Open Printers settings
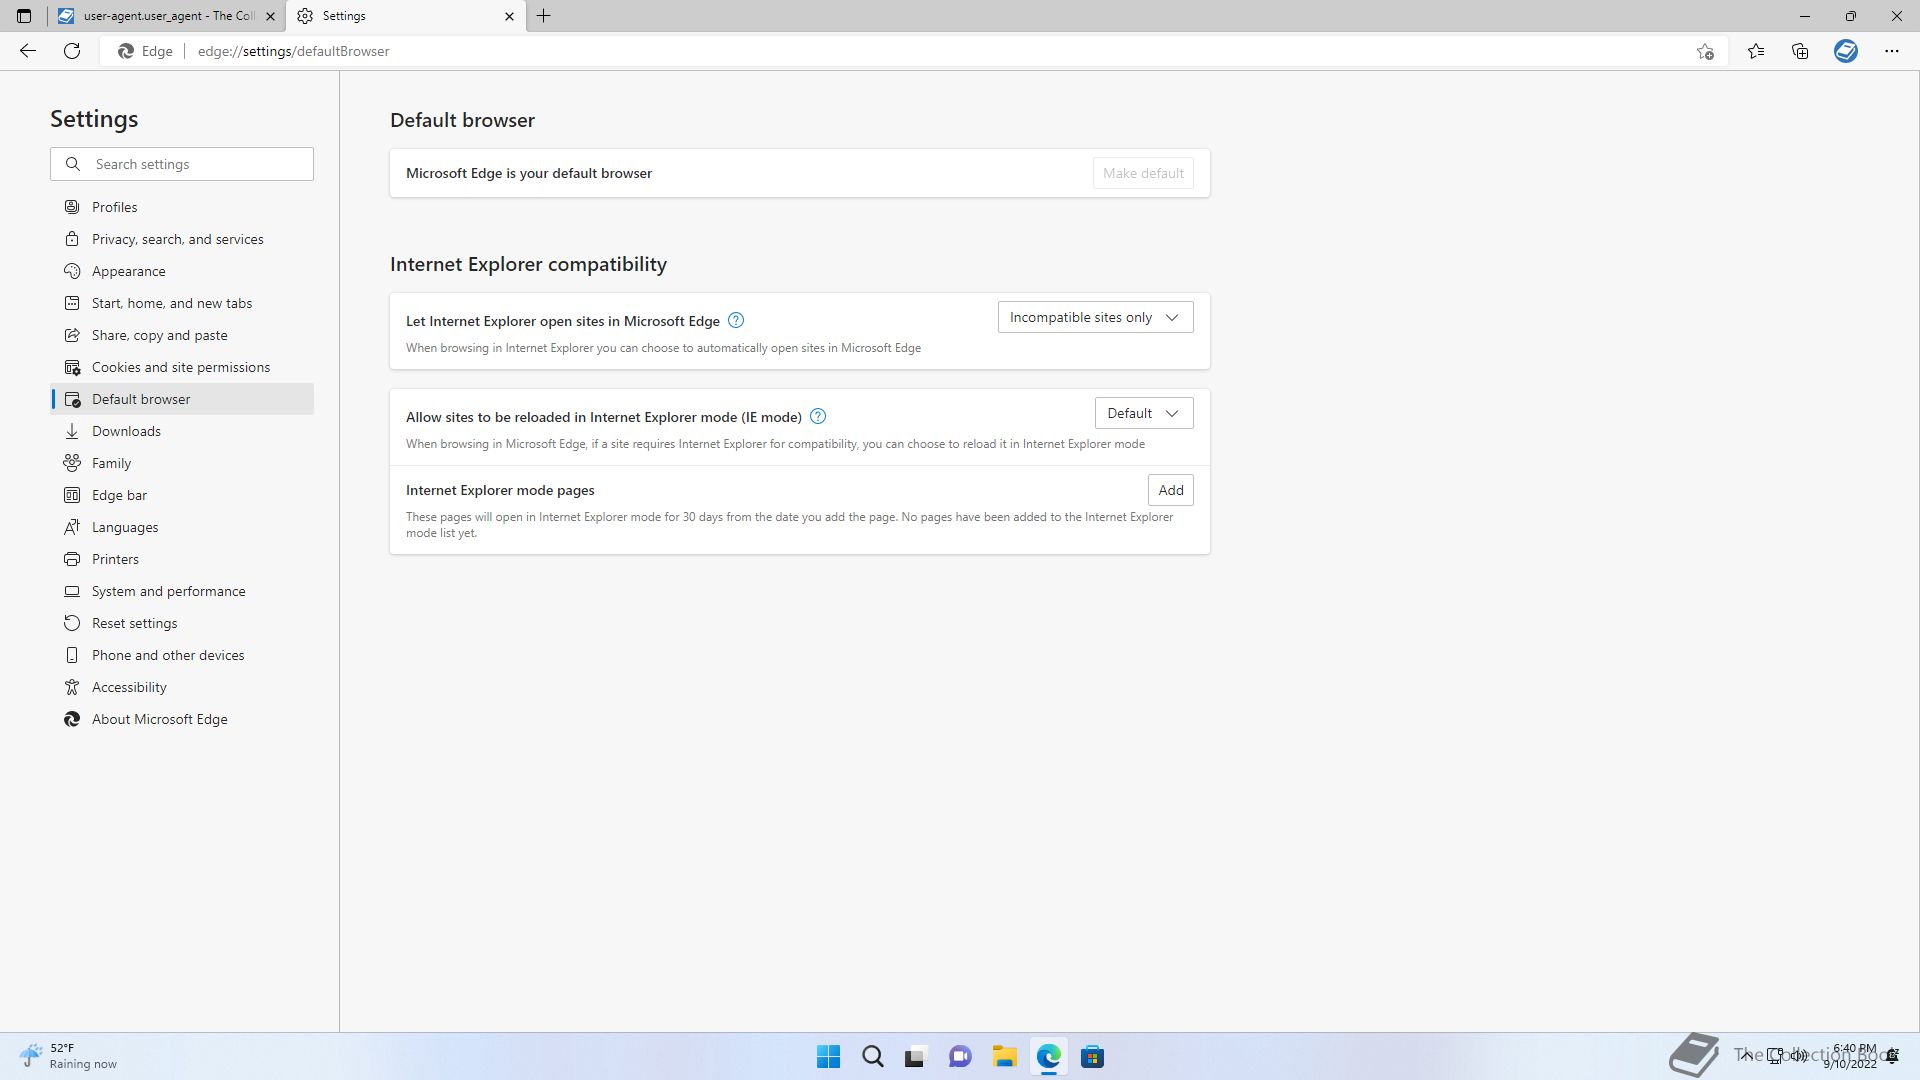 click(x=182, y=559)
